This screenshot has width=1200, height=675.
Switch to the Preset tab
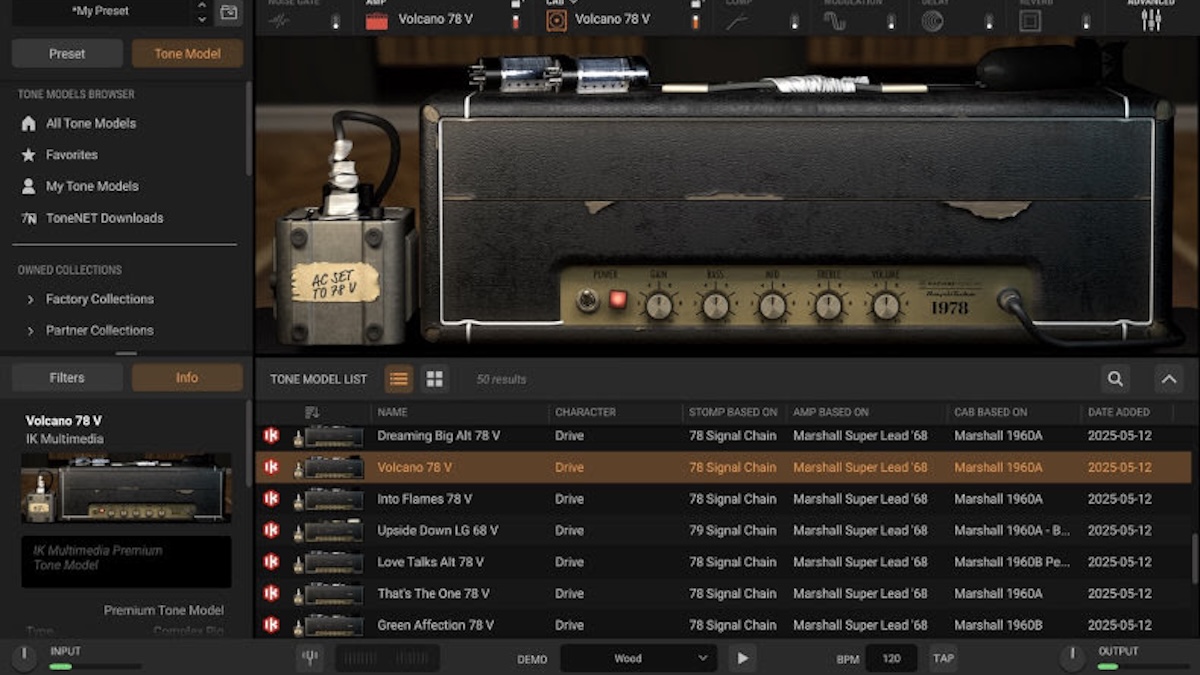pos(67,54)
